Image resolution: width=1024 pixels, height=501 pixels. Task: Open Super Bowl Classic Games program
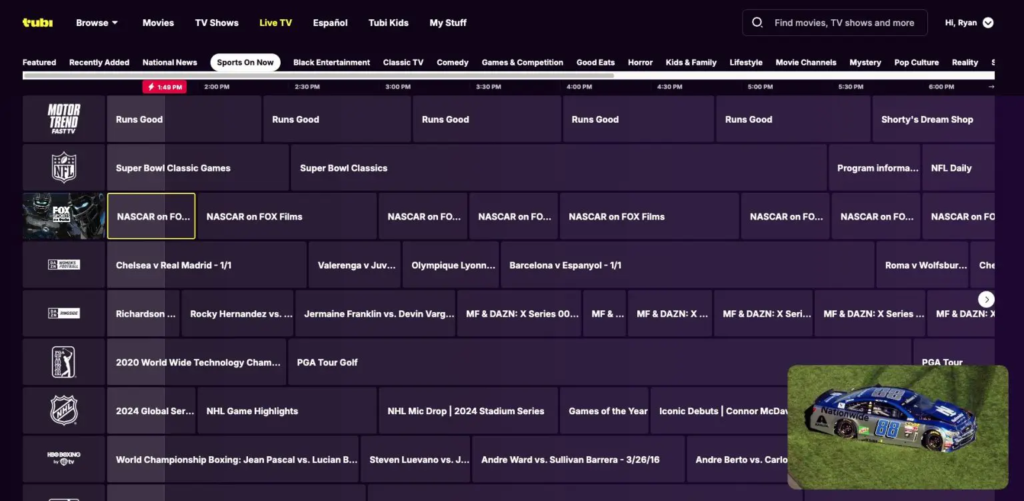coord(198,167)
